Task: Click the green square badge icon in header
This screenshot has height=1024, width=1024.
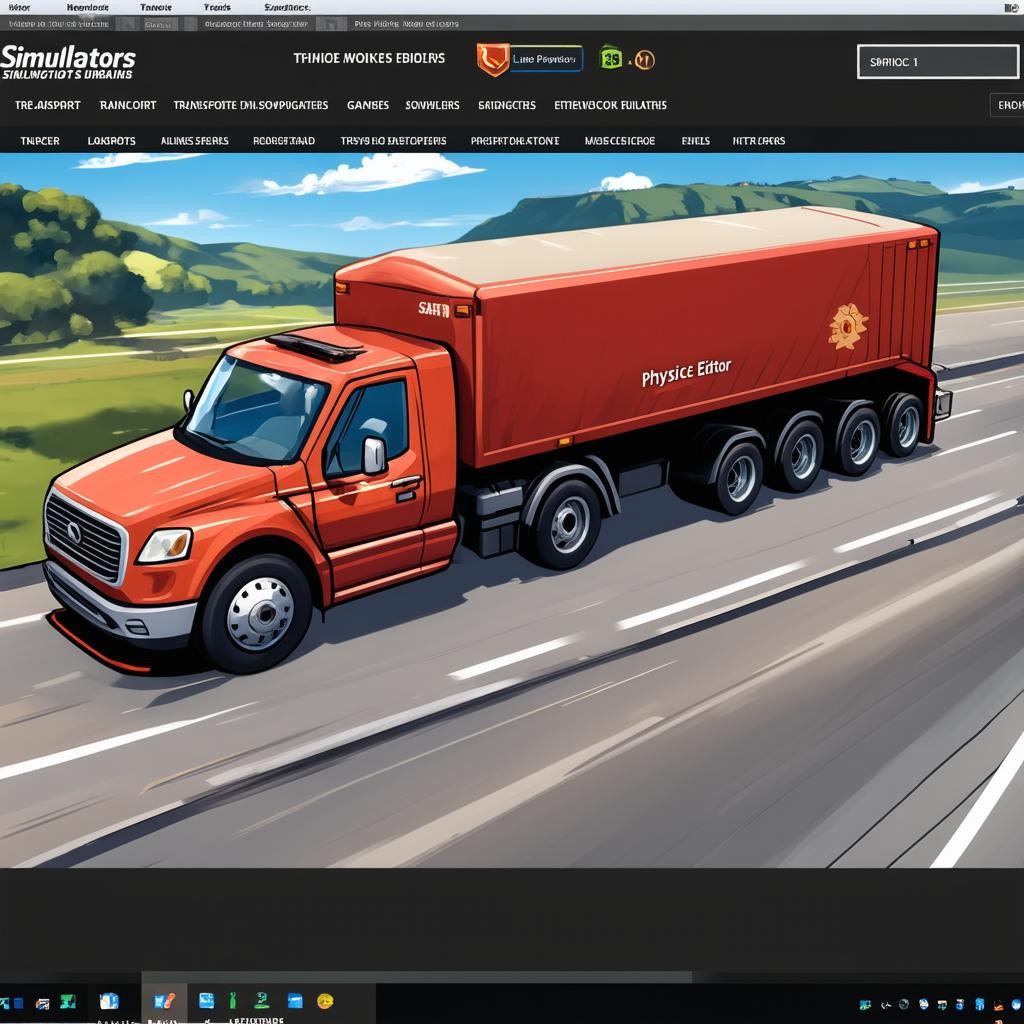Action: [610, 59]
